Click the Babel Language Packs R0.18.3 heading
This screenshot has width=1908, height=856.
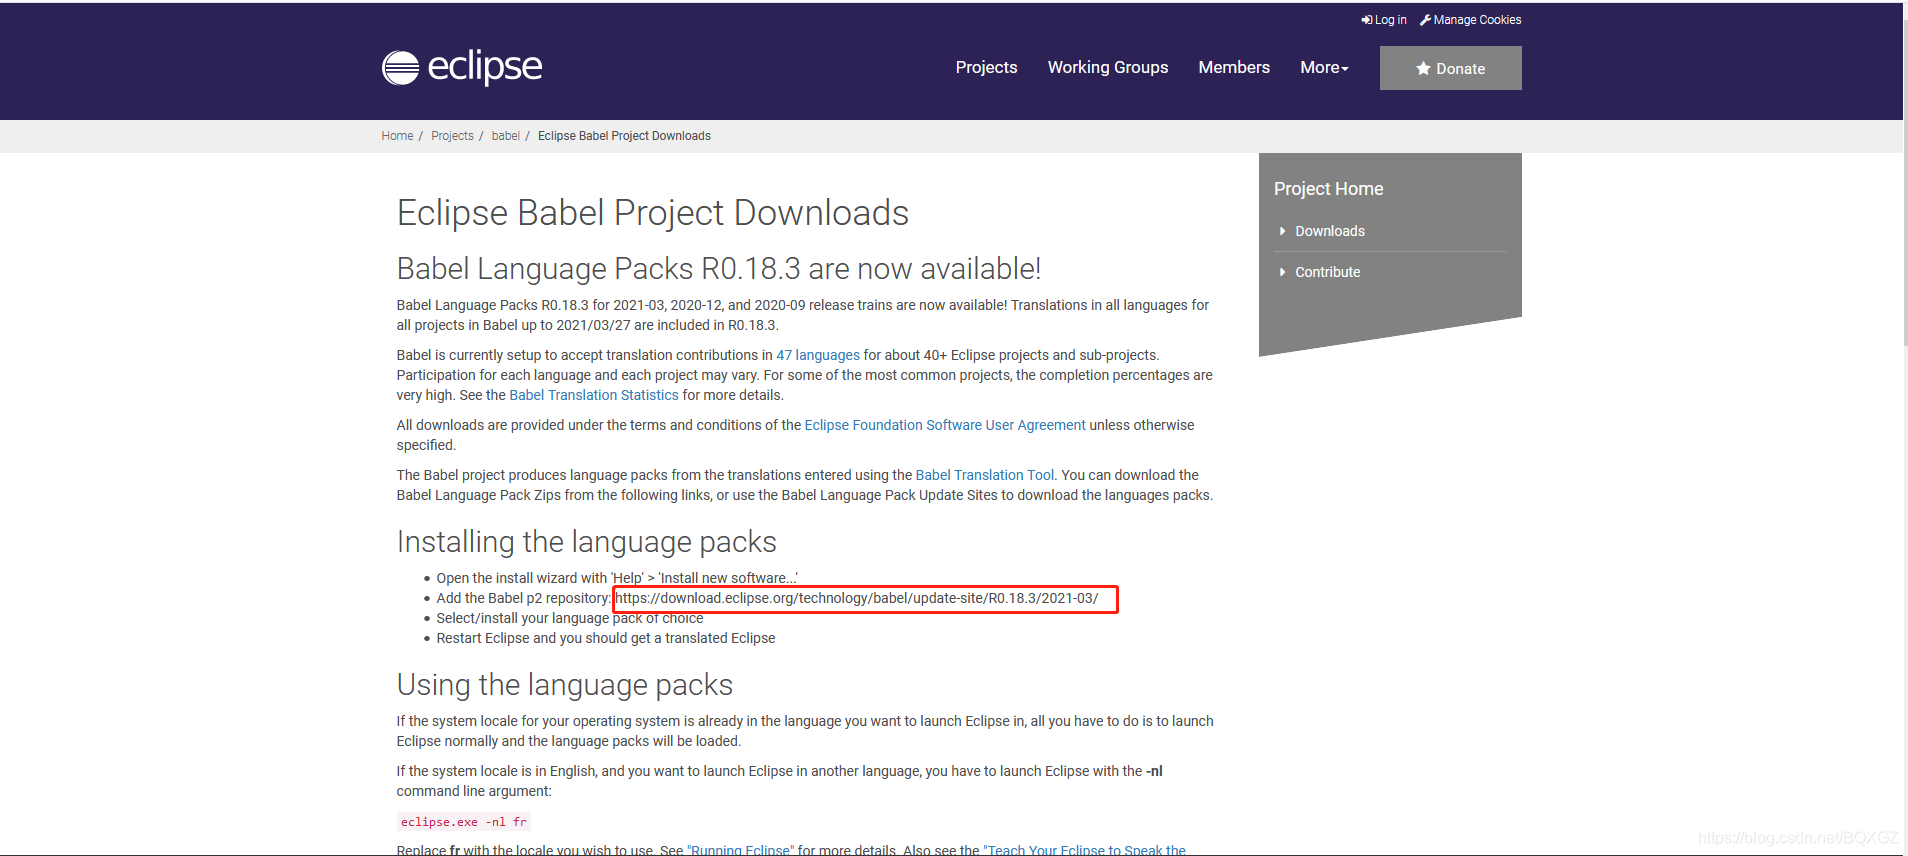719,269
